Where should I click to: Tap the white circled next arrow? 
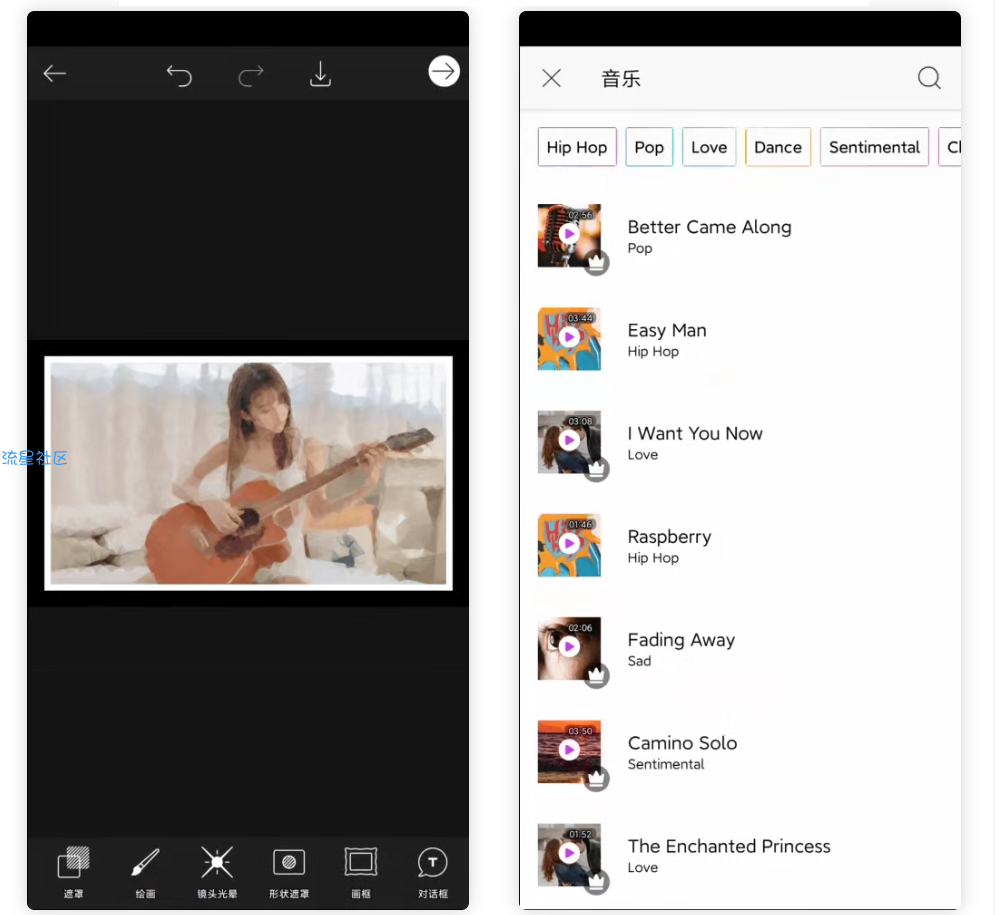pos(444,71)
